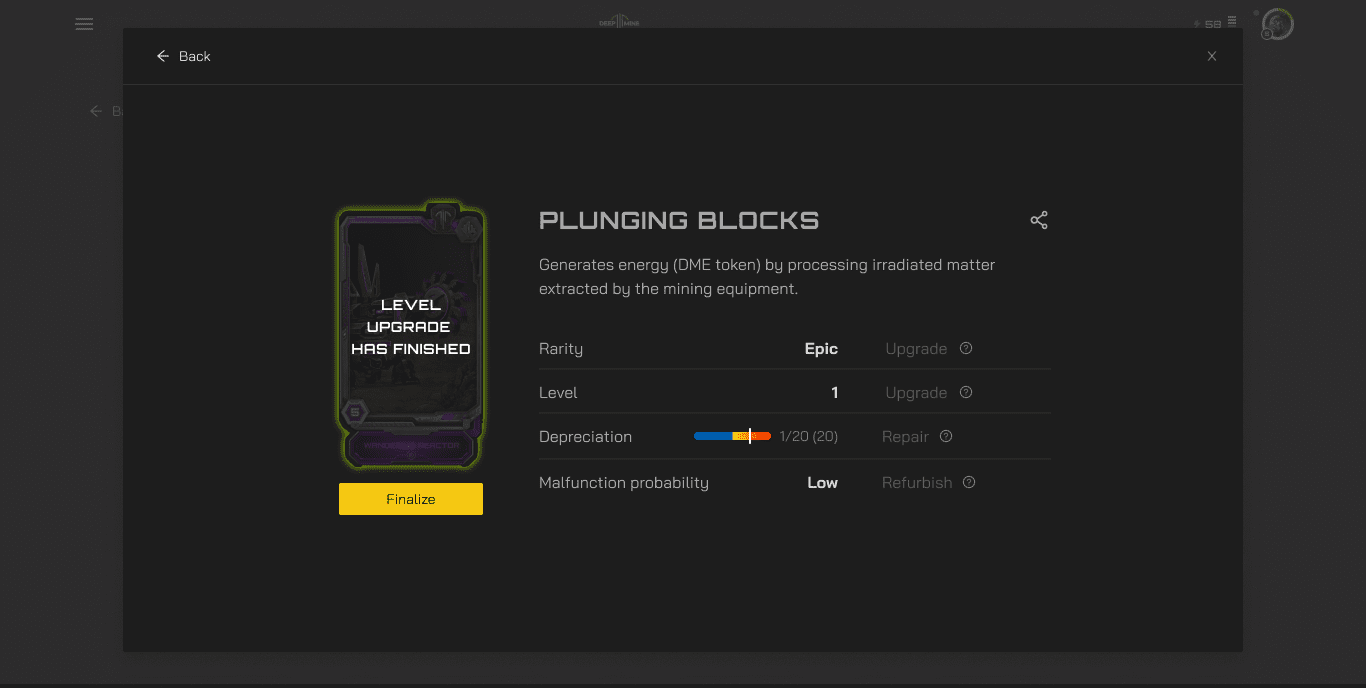1366x688 pixels.
Task: Click Upgrade in the Rarity row
Action: [x=916, y=349]
